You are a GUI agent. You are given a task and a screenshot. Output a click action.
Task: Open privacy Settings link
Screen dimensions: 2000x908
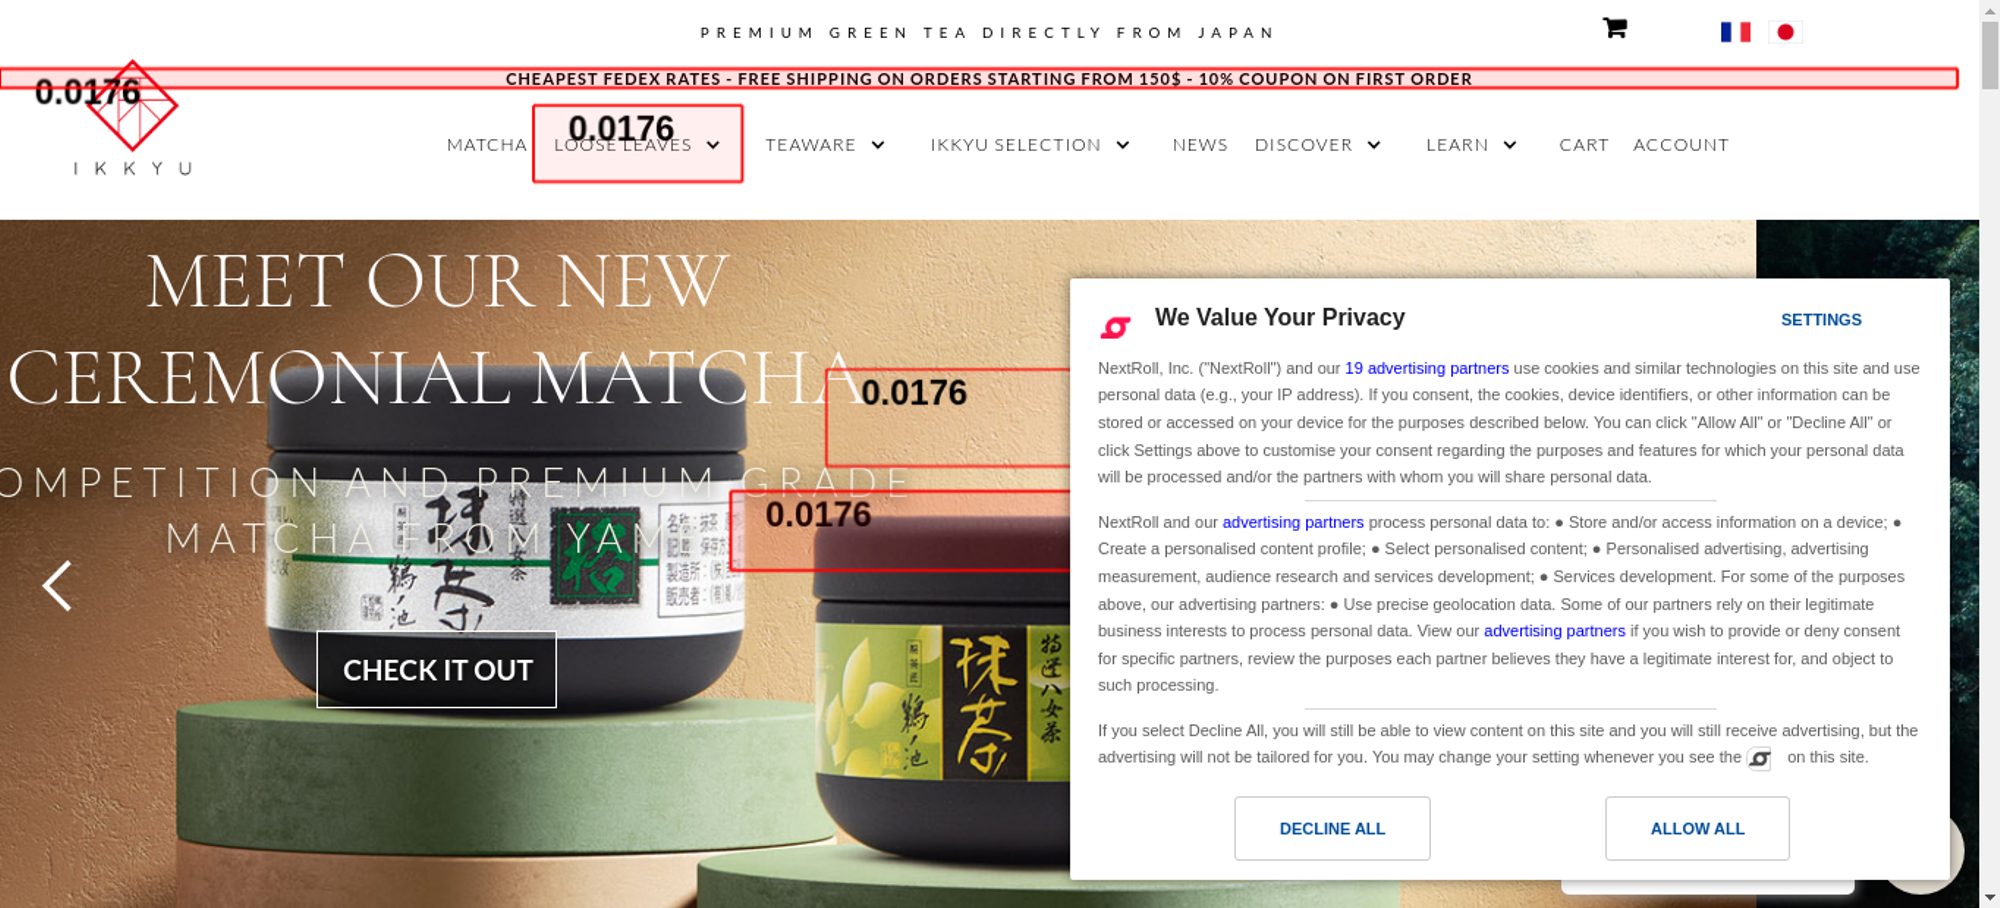click(x=1821, y=320)
